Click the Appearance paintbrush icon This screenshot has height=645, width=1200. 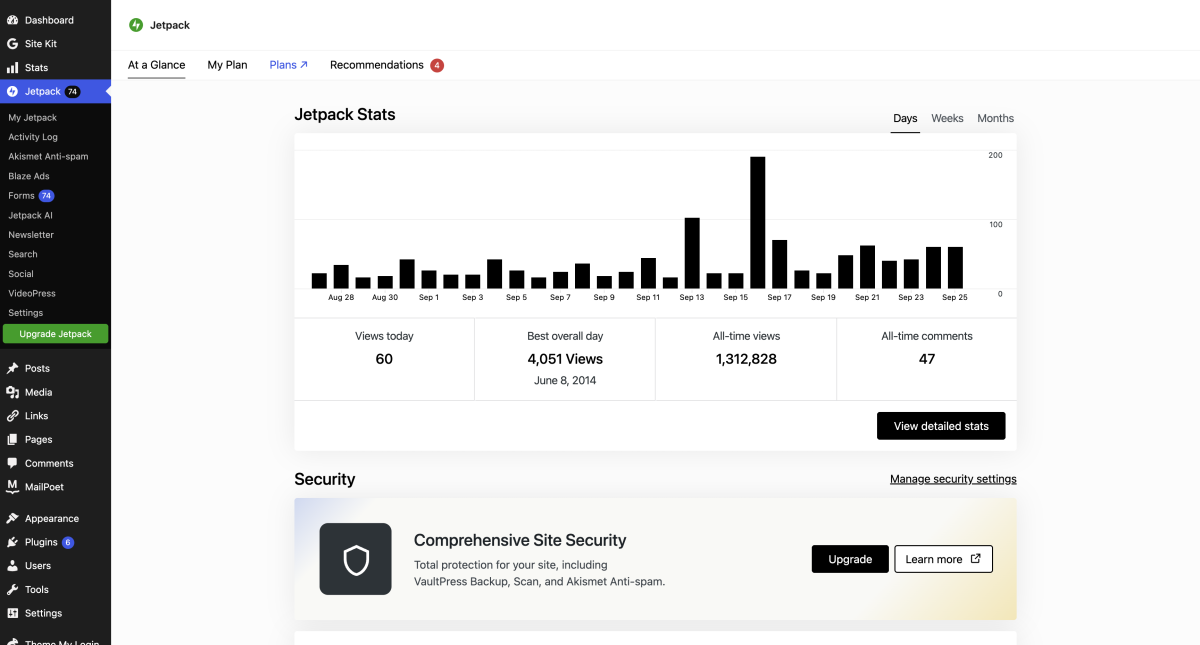(13, 518)
